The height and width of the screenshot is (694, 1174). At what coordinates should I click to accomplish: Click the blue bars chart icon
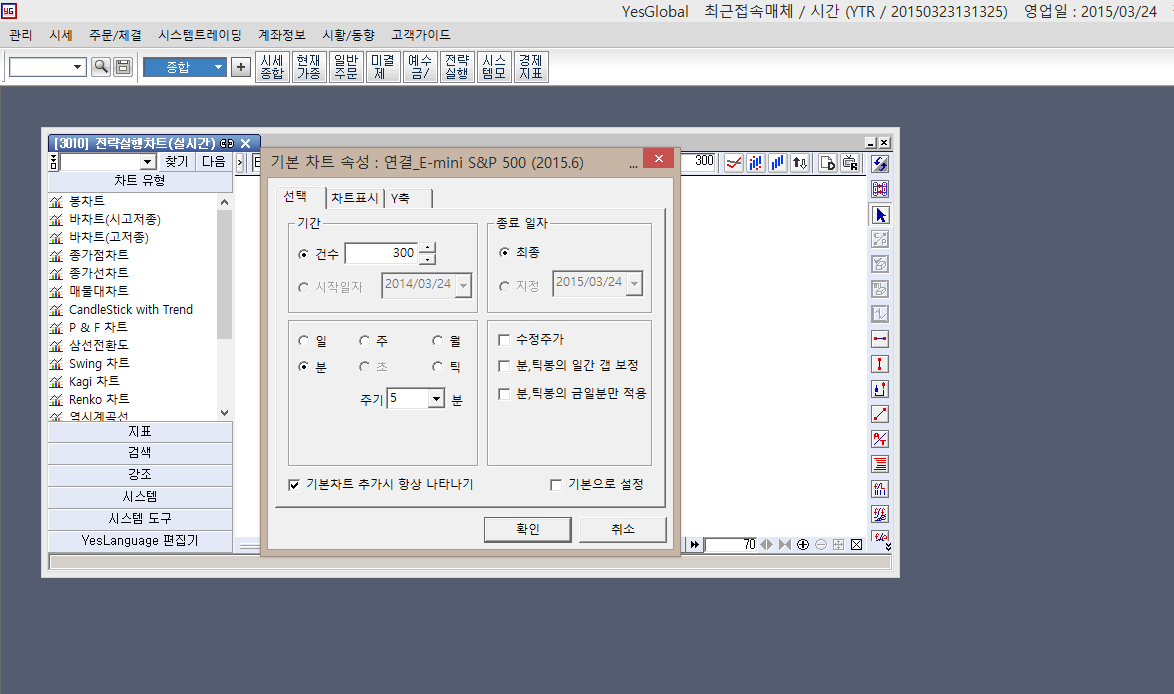(x=778, y=162)
